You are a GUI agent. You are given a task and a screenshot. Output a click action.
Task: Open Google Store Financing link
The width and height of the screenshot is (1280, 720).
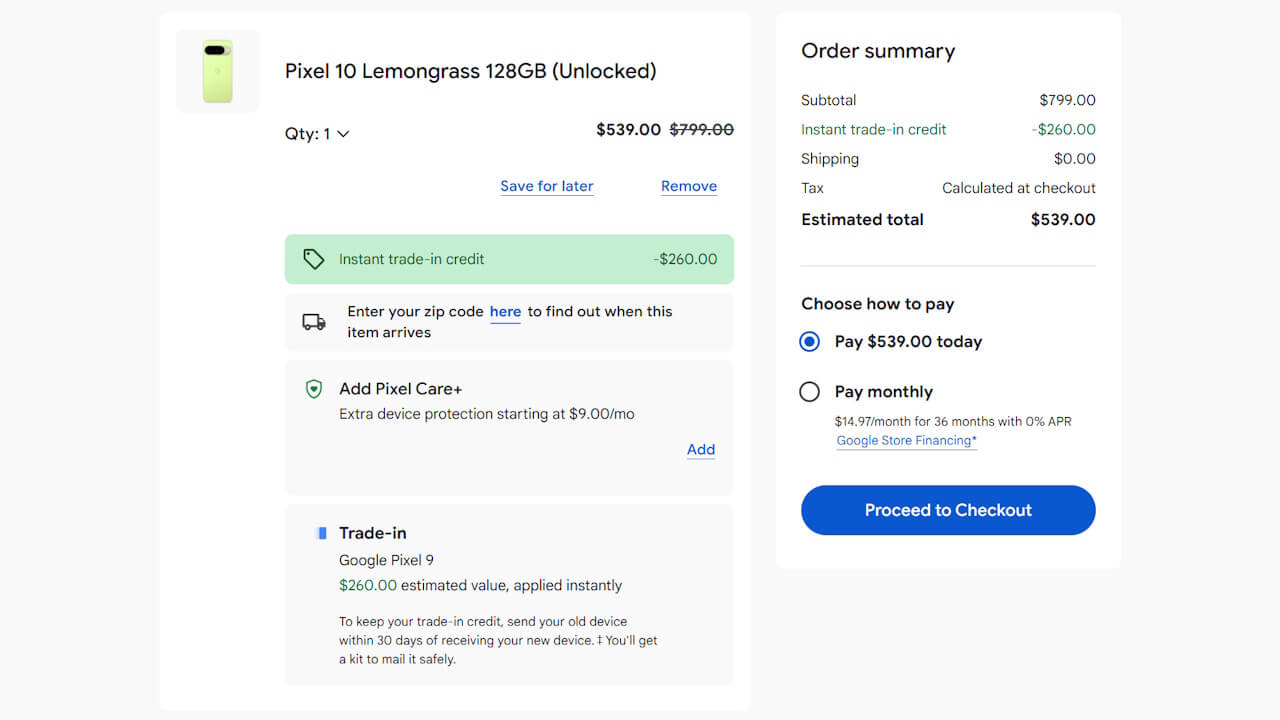point(906,441)
